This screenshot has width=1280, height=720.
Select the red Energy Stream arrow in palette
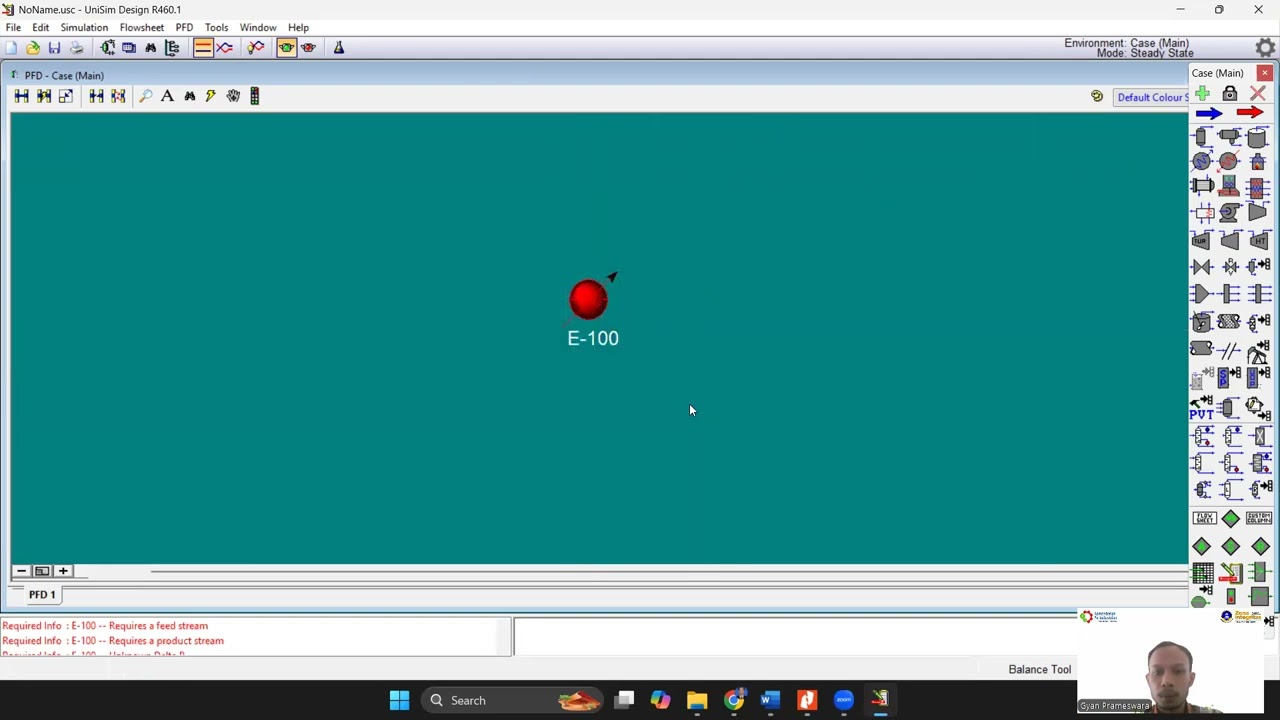(x=1250, y=113)
